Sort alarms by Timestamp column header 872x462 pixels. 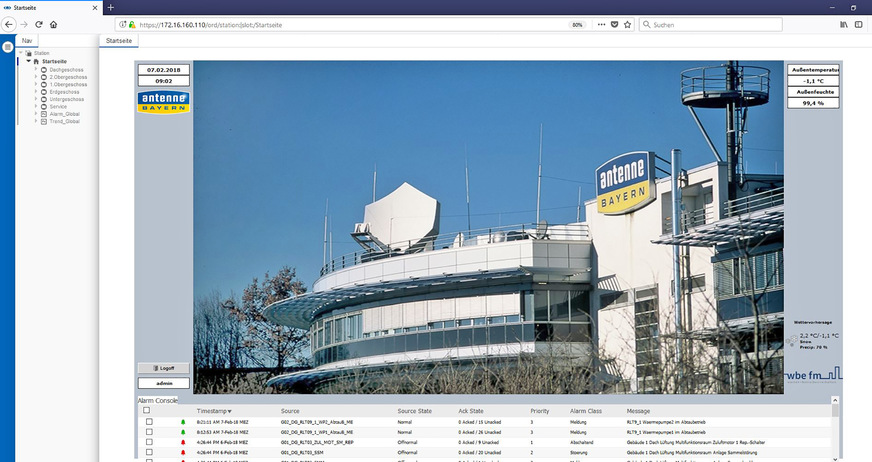[x=214, y=411]
